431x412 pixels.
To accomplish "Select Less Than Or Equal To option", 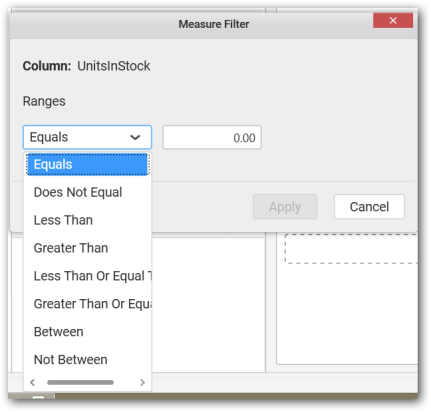I will (87, 276).
